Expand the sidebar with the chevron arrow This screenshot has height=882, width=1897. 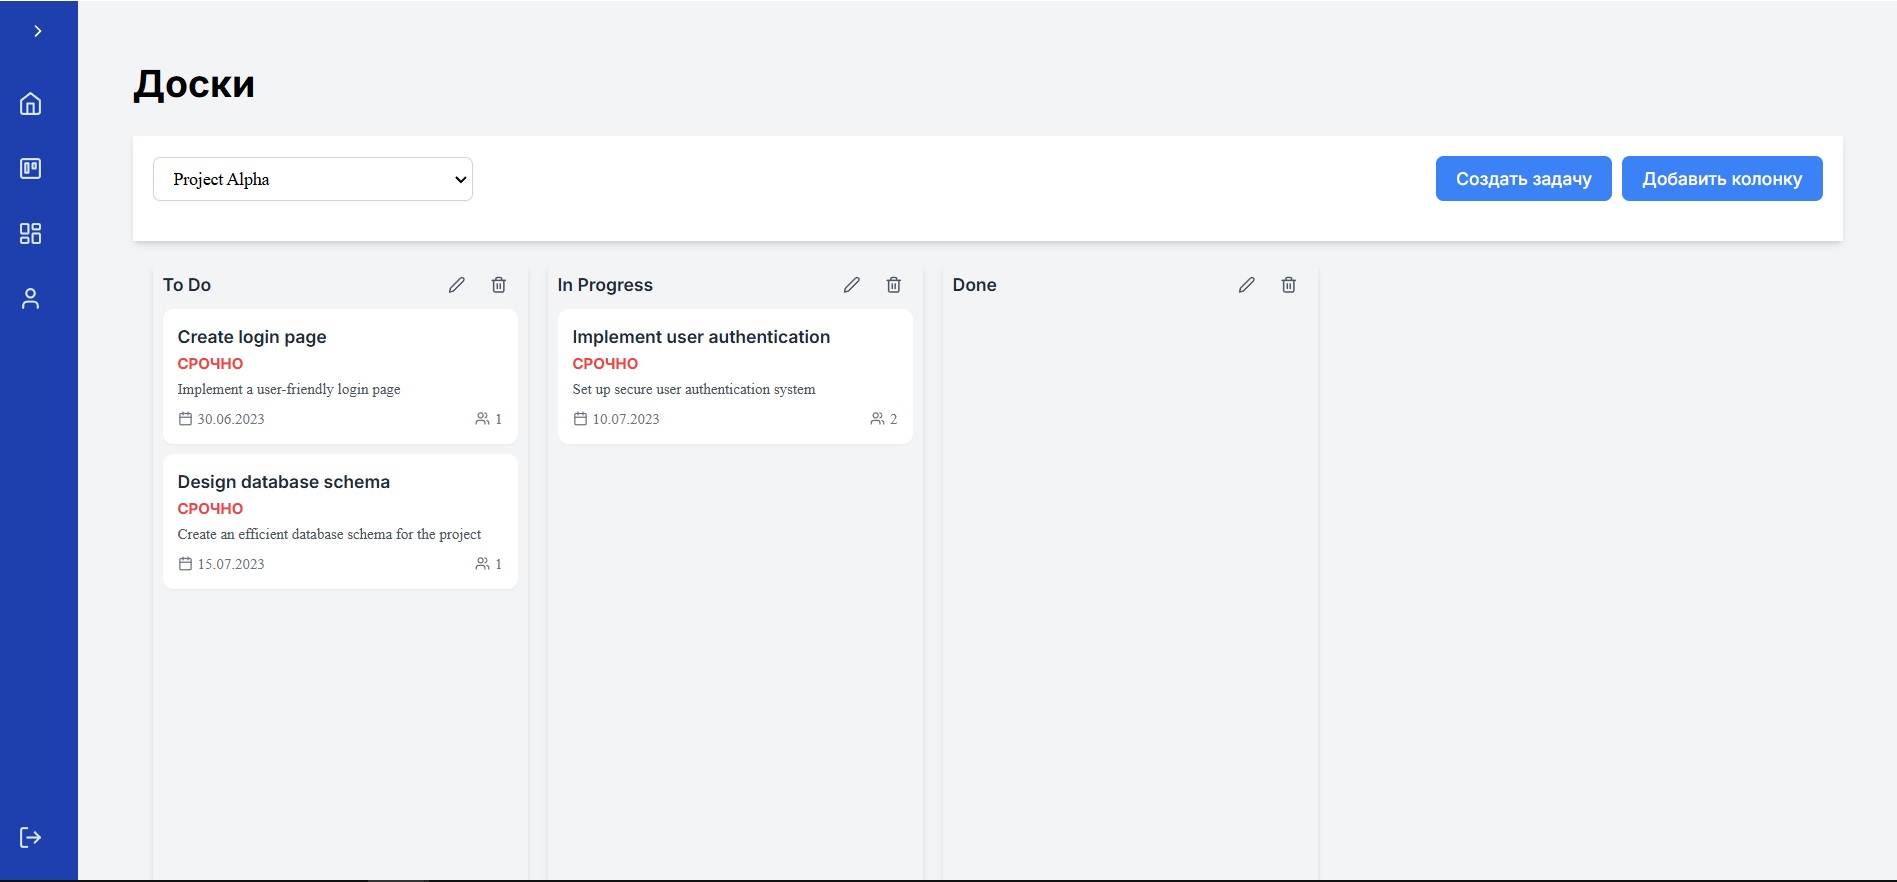click(x=38, y=31)
